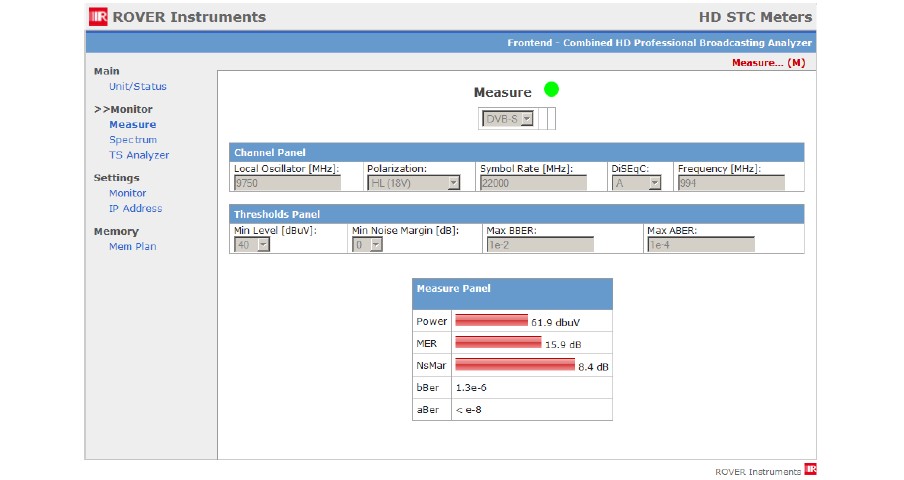This screenshot has height=480, width=904.
Task: Click the MER level bar
Action: click(499, 343)
